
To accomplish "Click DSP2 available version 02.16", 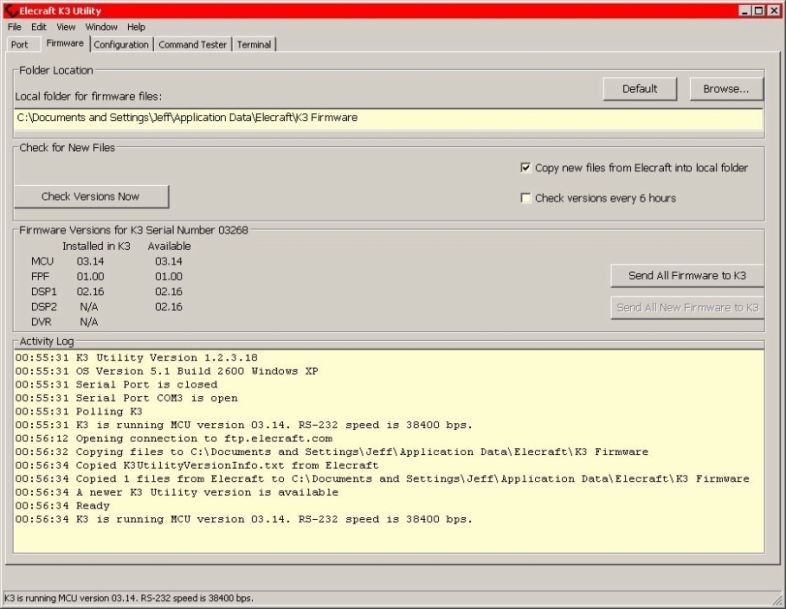I will point(168,306).
